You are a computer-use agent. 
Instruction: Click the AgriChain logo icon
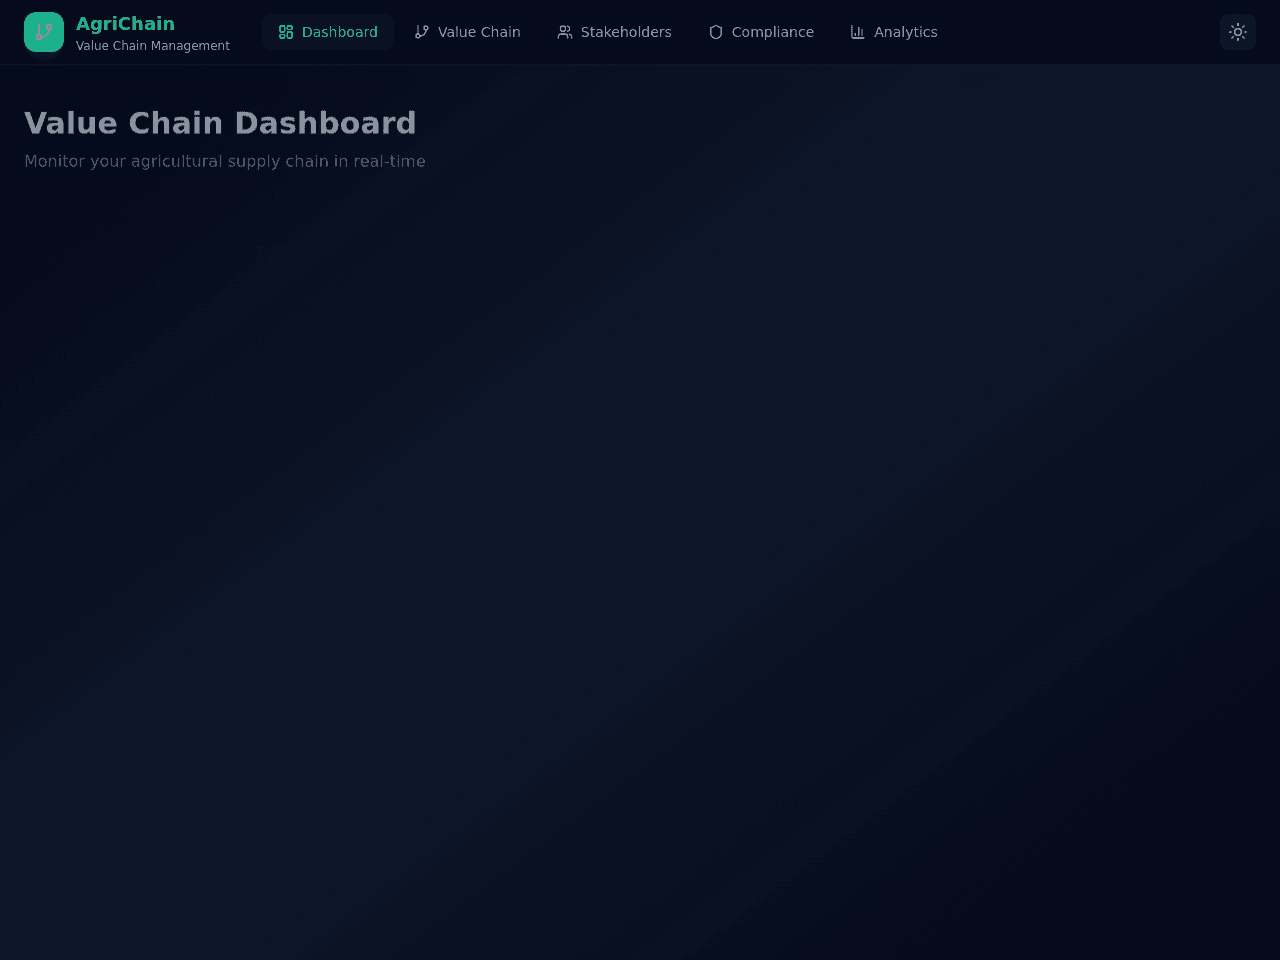point(44,32)
